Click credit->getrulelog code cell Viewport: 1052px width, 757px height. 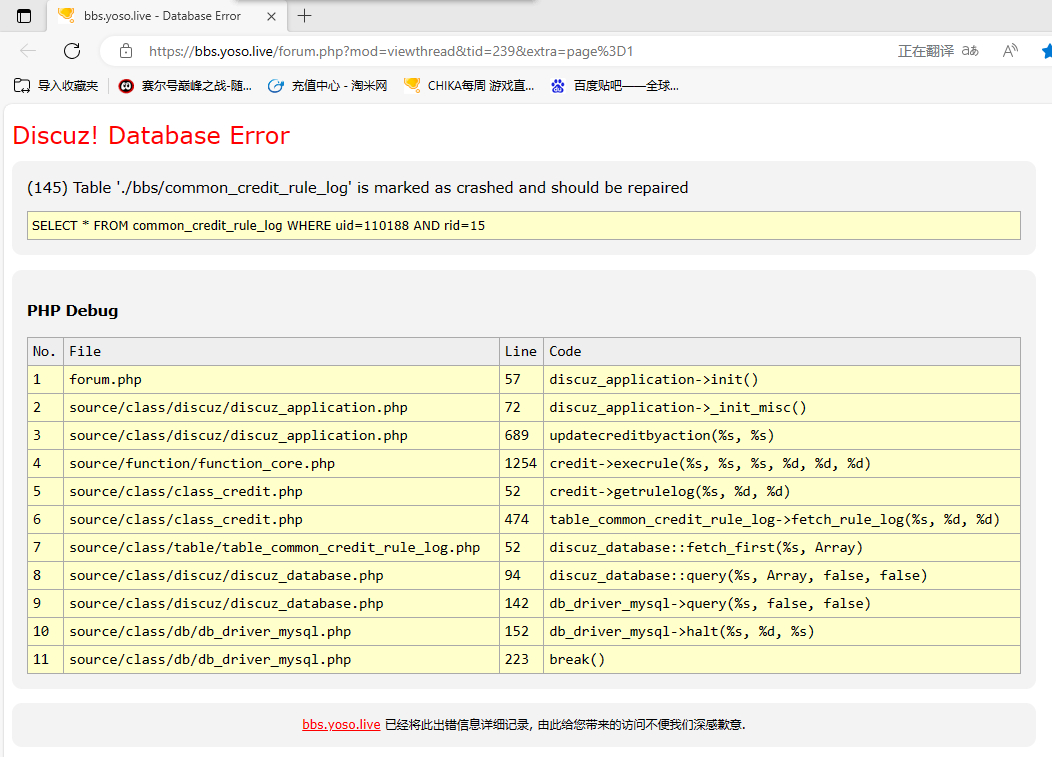click(x=782, y=492)
